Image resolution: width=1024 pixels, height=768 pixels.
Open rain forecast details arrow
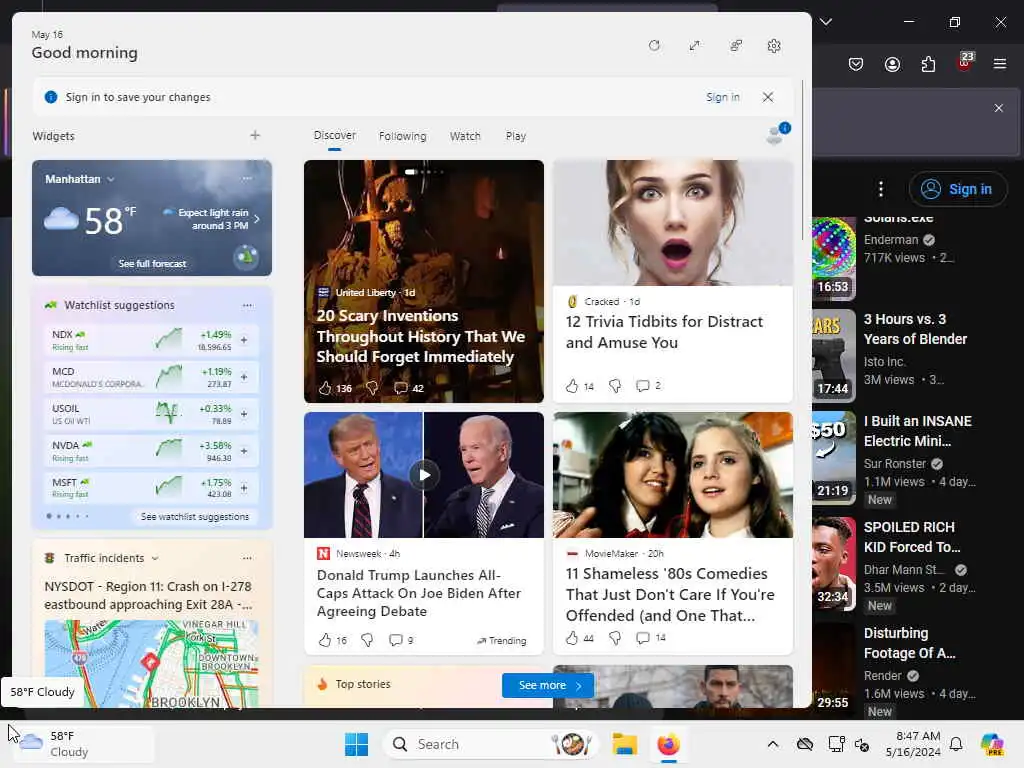point(257,219)
